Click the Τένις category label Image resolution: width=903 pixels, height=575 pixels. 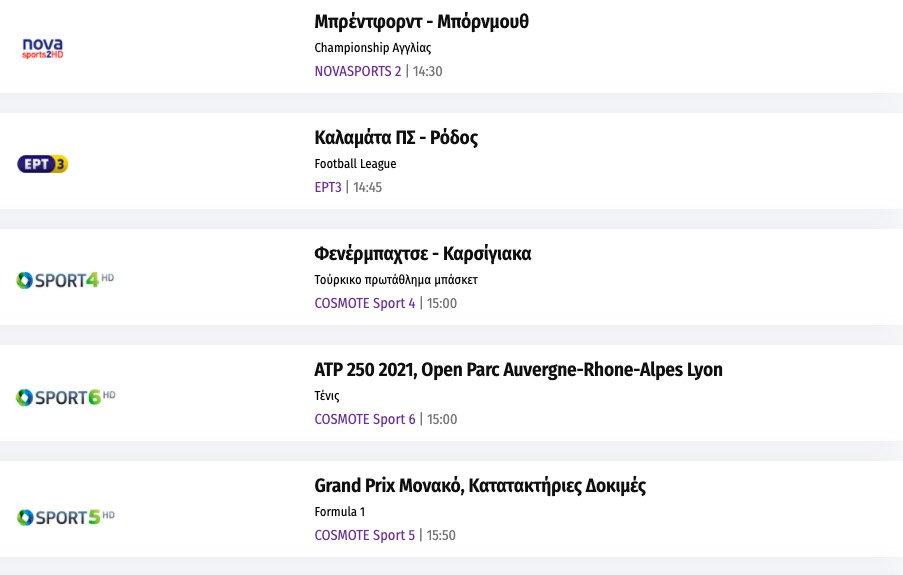tap(327, 396)
